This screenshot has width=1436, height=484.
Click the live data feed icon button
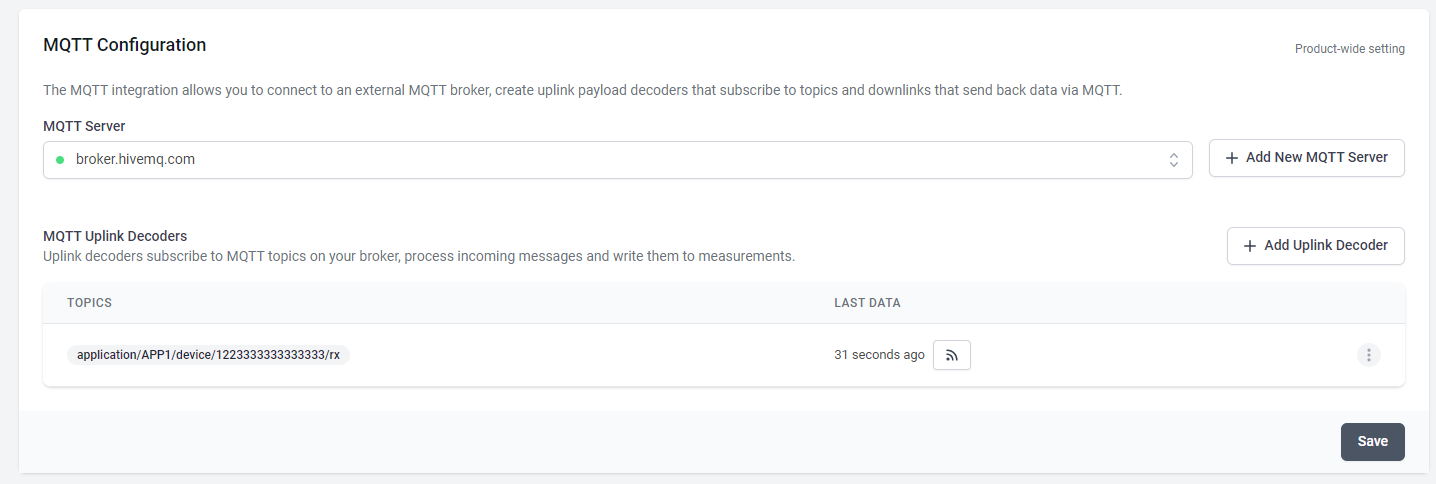click(x=951, y=355)
